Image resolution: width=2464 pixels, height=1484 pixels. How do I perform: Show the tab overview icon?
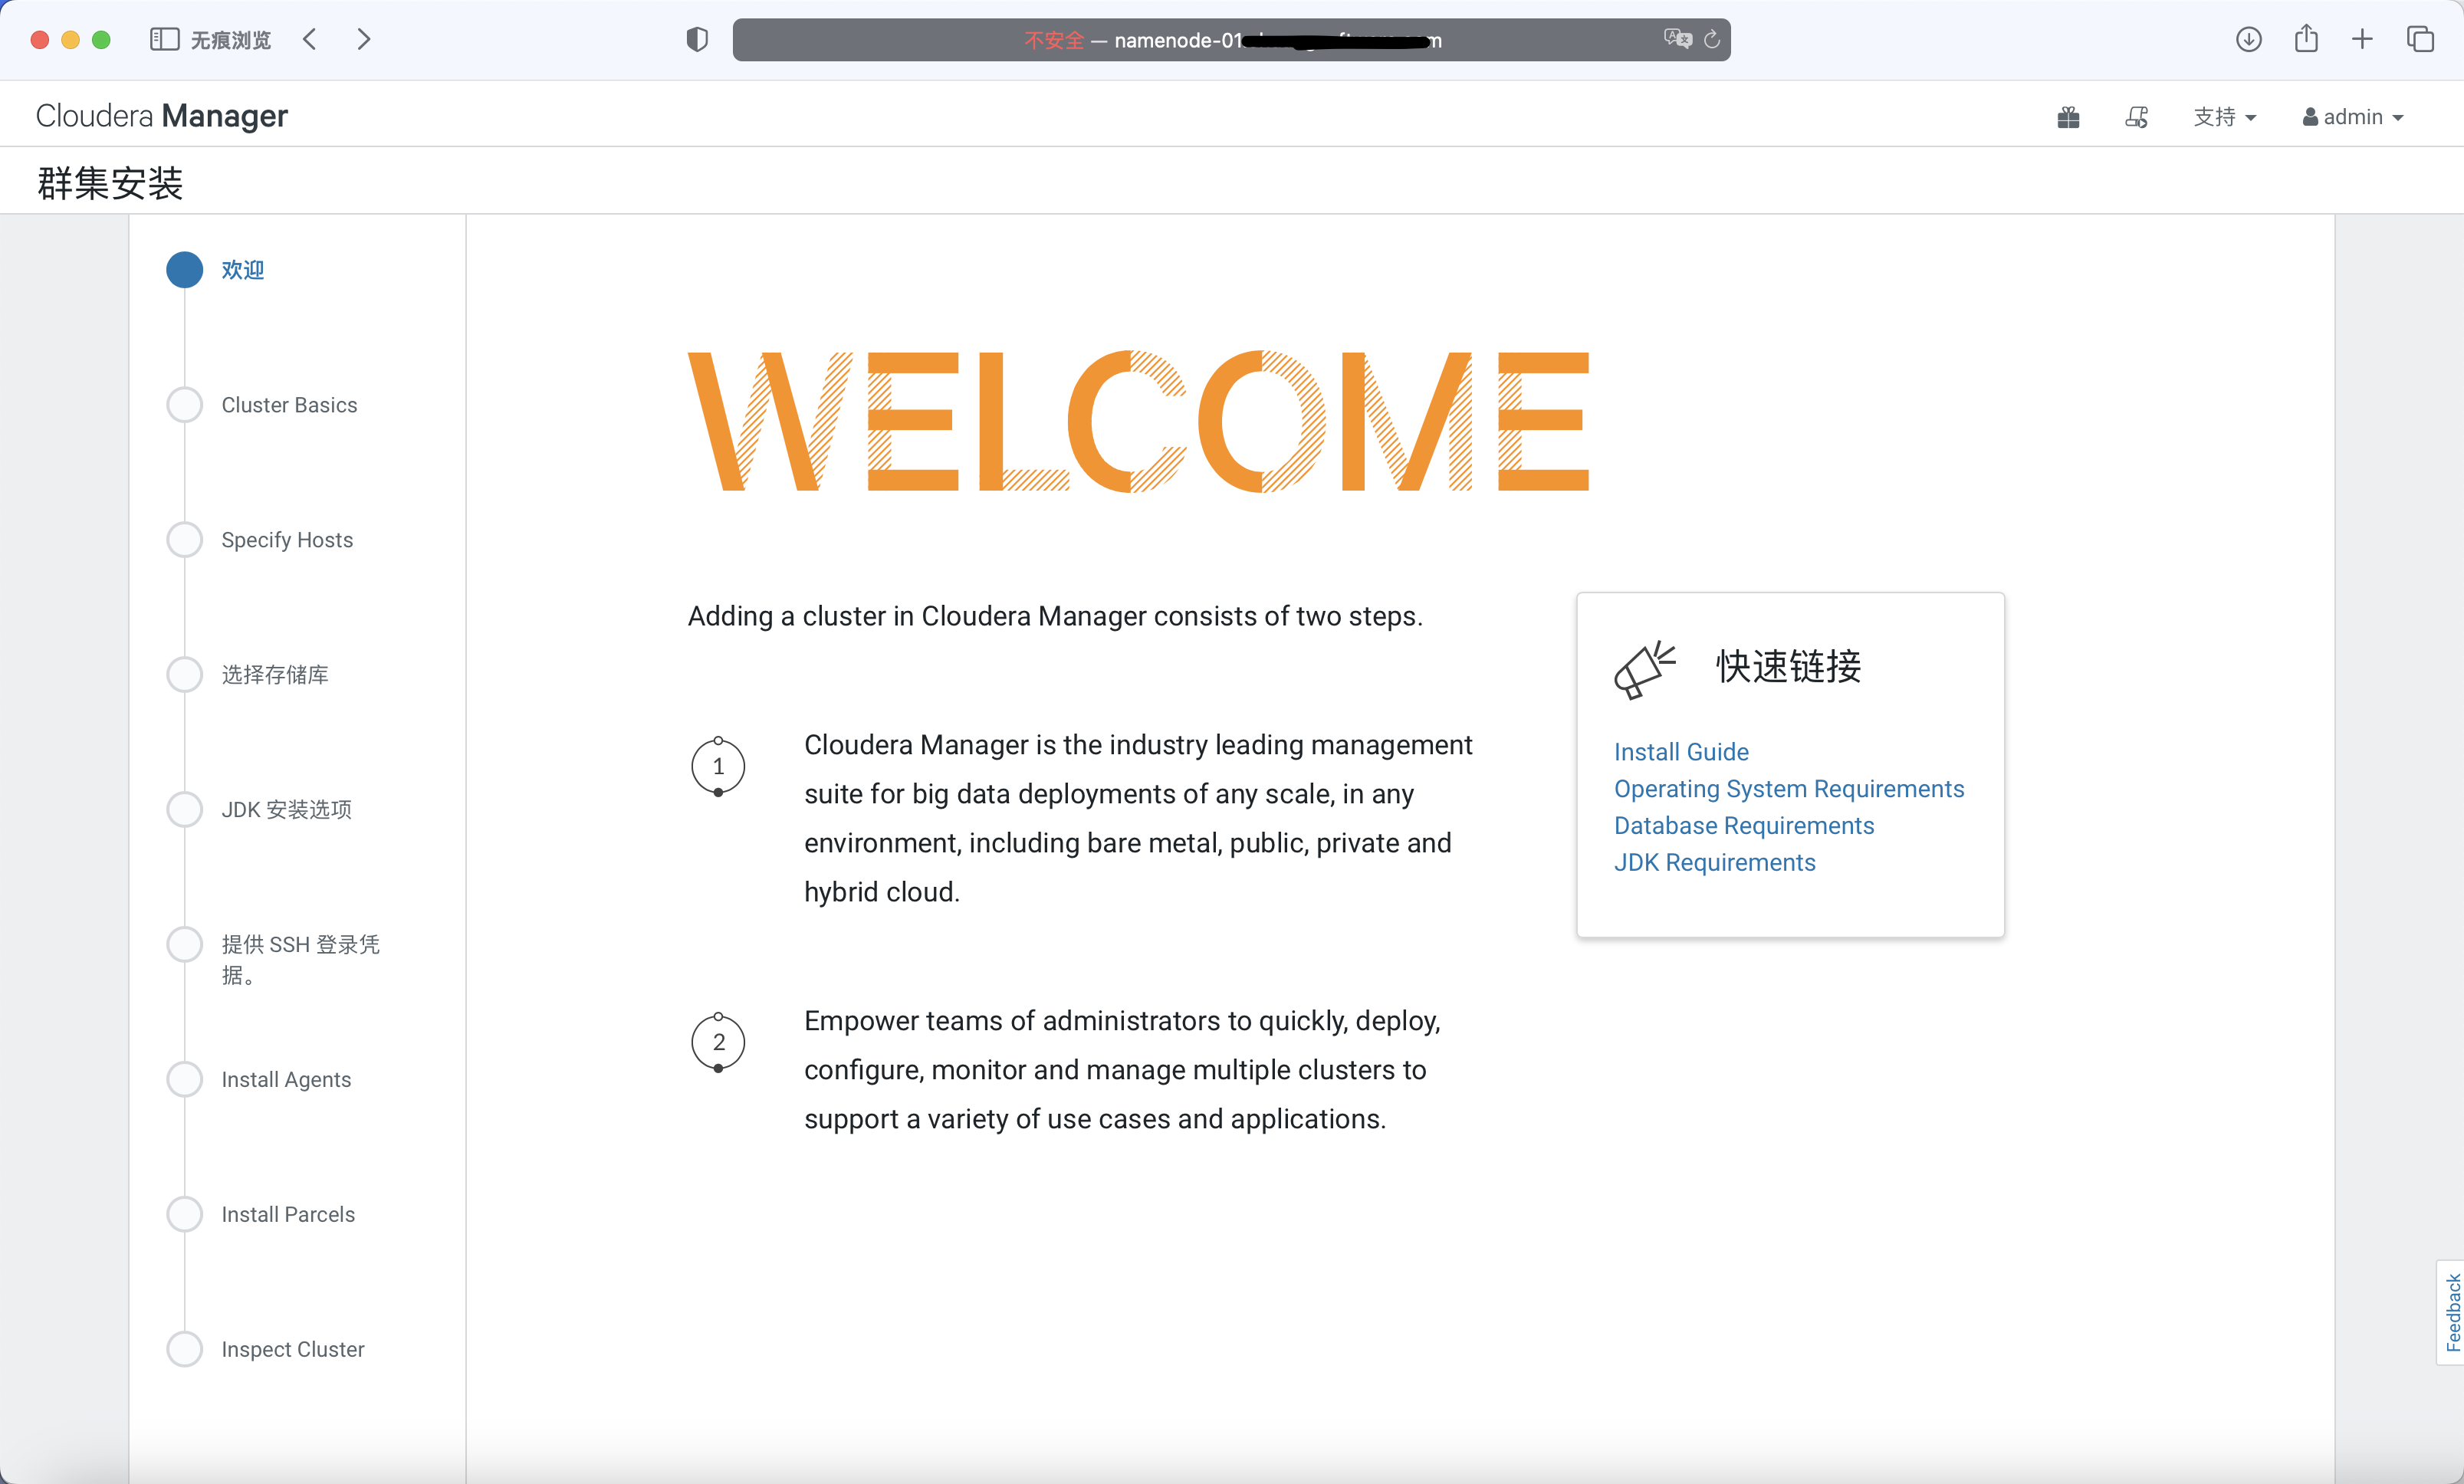click(2420, 40)
